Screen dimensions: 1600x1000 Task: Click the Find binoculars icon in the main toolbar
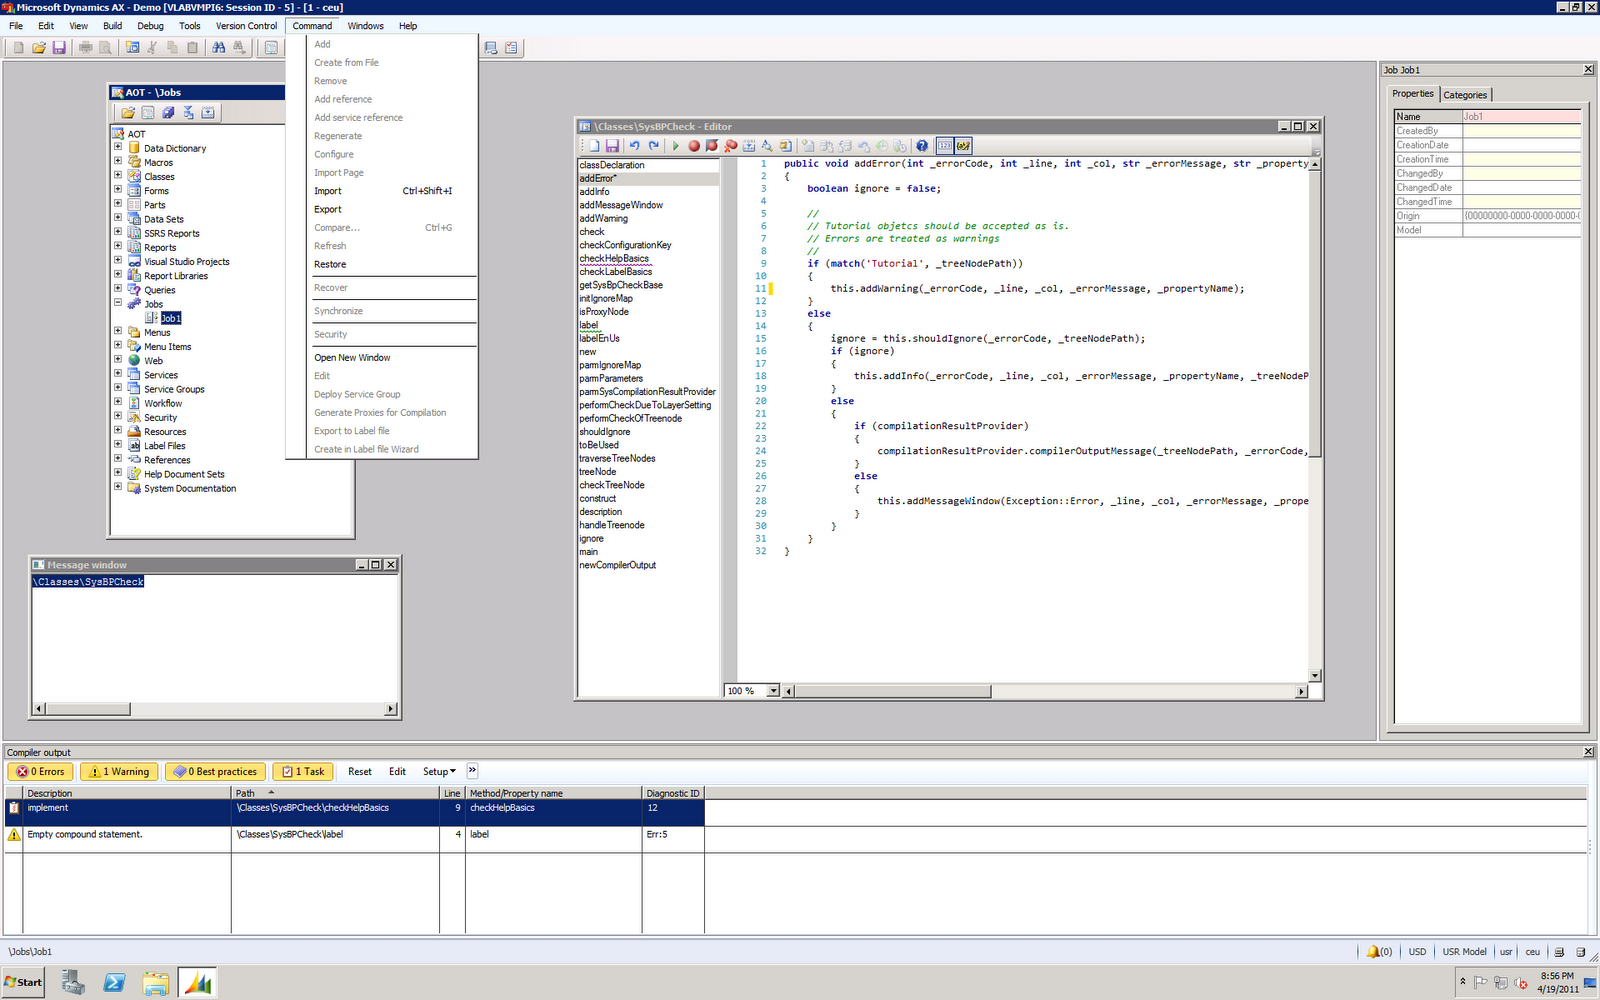point(218,47)
